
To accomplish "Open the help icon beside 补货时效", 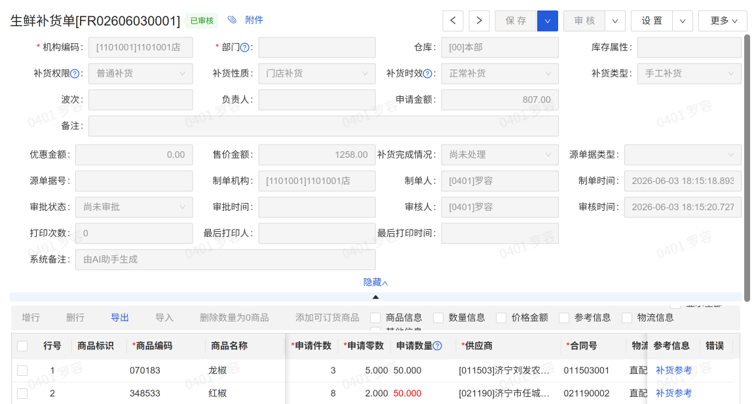I will (x=427, y=74).
